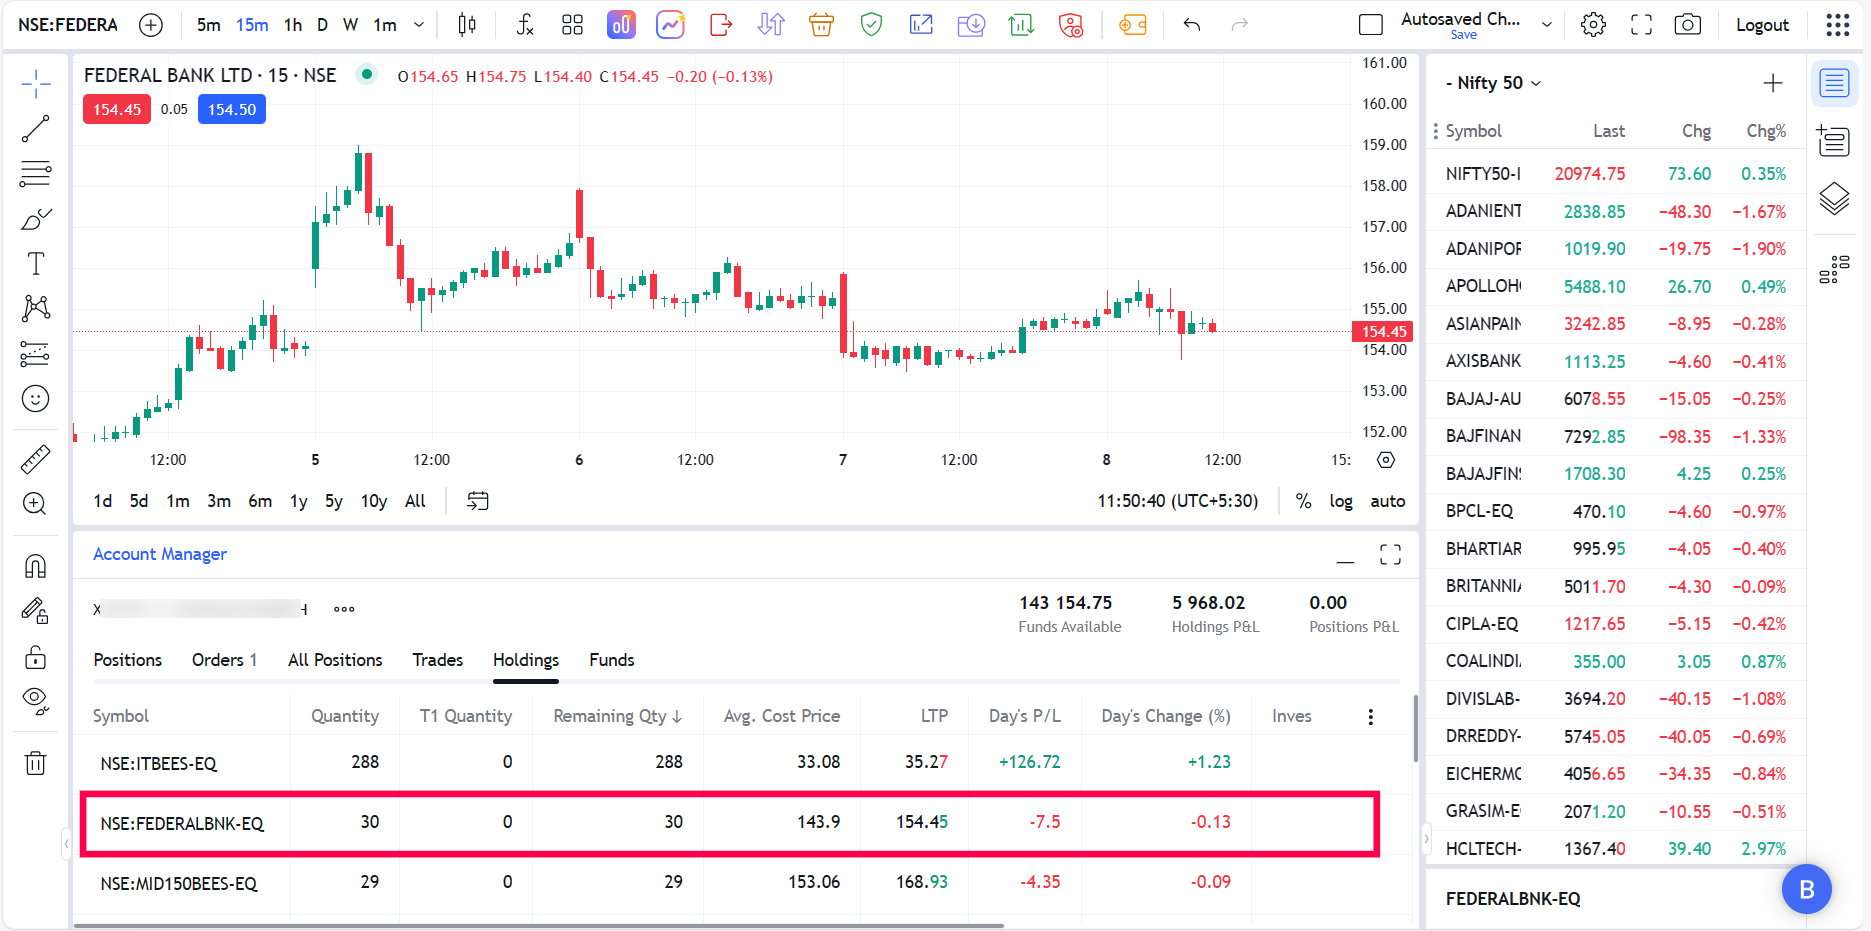
Task: Select the HCLTECH row in watchlist
Action: [x=1616, y=849]
